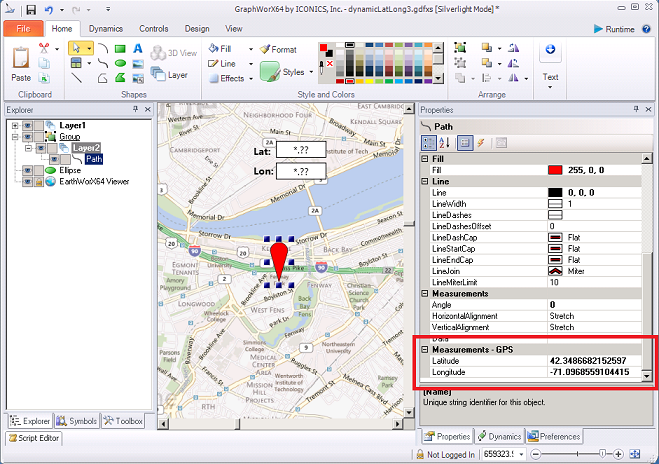Click the Save floppy disk icon
Image resolution: width=659 pixels, height=464 pixels.
point(31,9)
